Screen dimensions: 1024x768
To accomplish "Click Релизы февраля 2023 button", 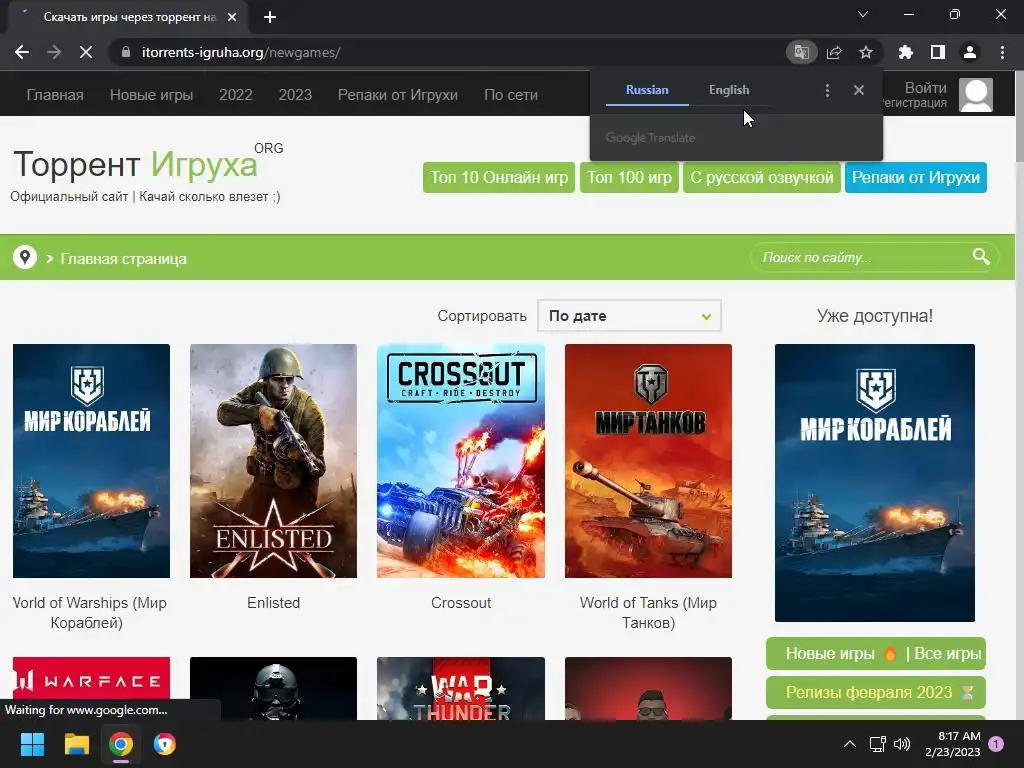I will pos(876,692).
